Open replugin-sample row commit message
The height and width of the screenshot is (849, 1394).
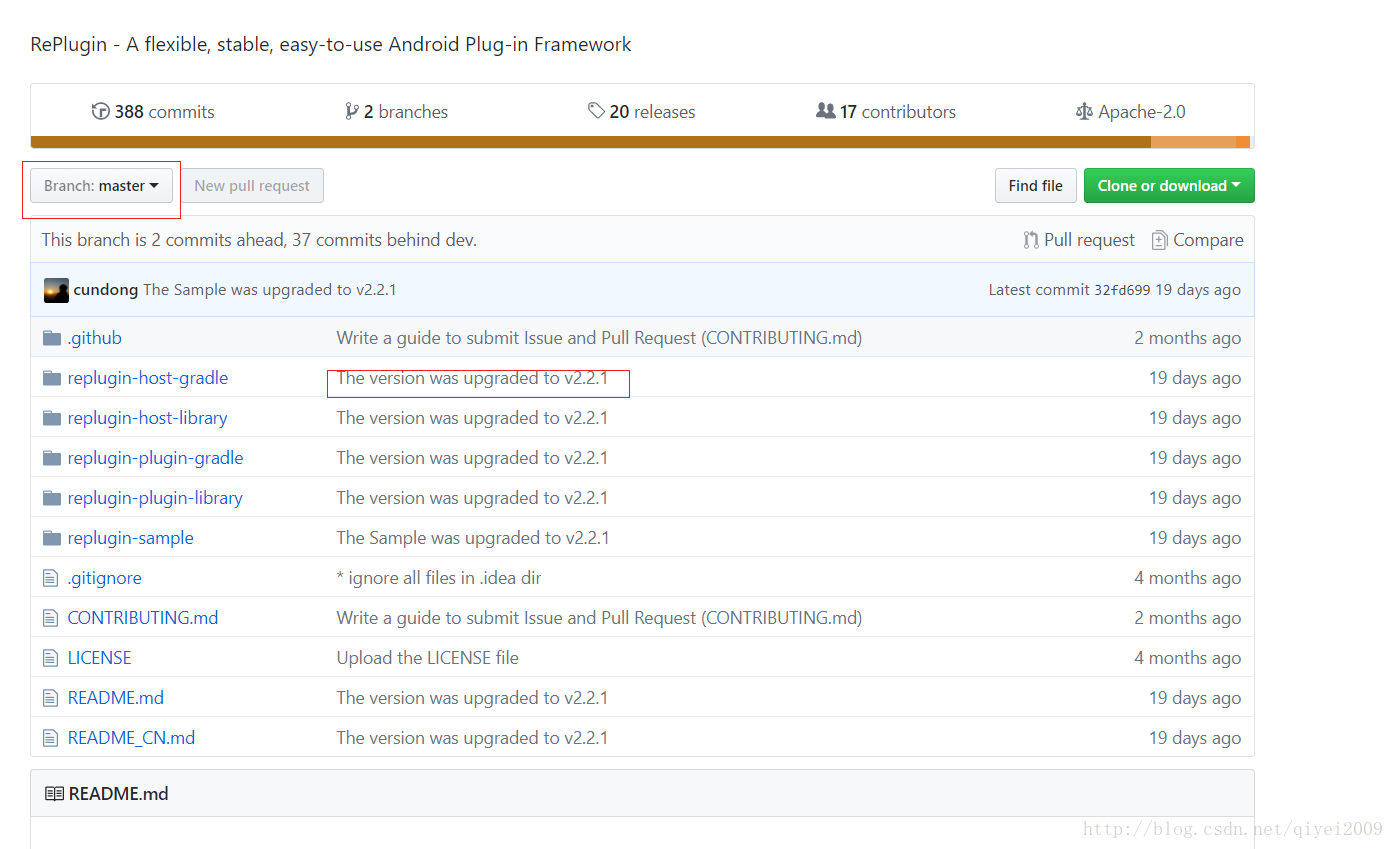pyautogui.click(x=473, y=538)
